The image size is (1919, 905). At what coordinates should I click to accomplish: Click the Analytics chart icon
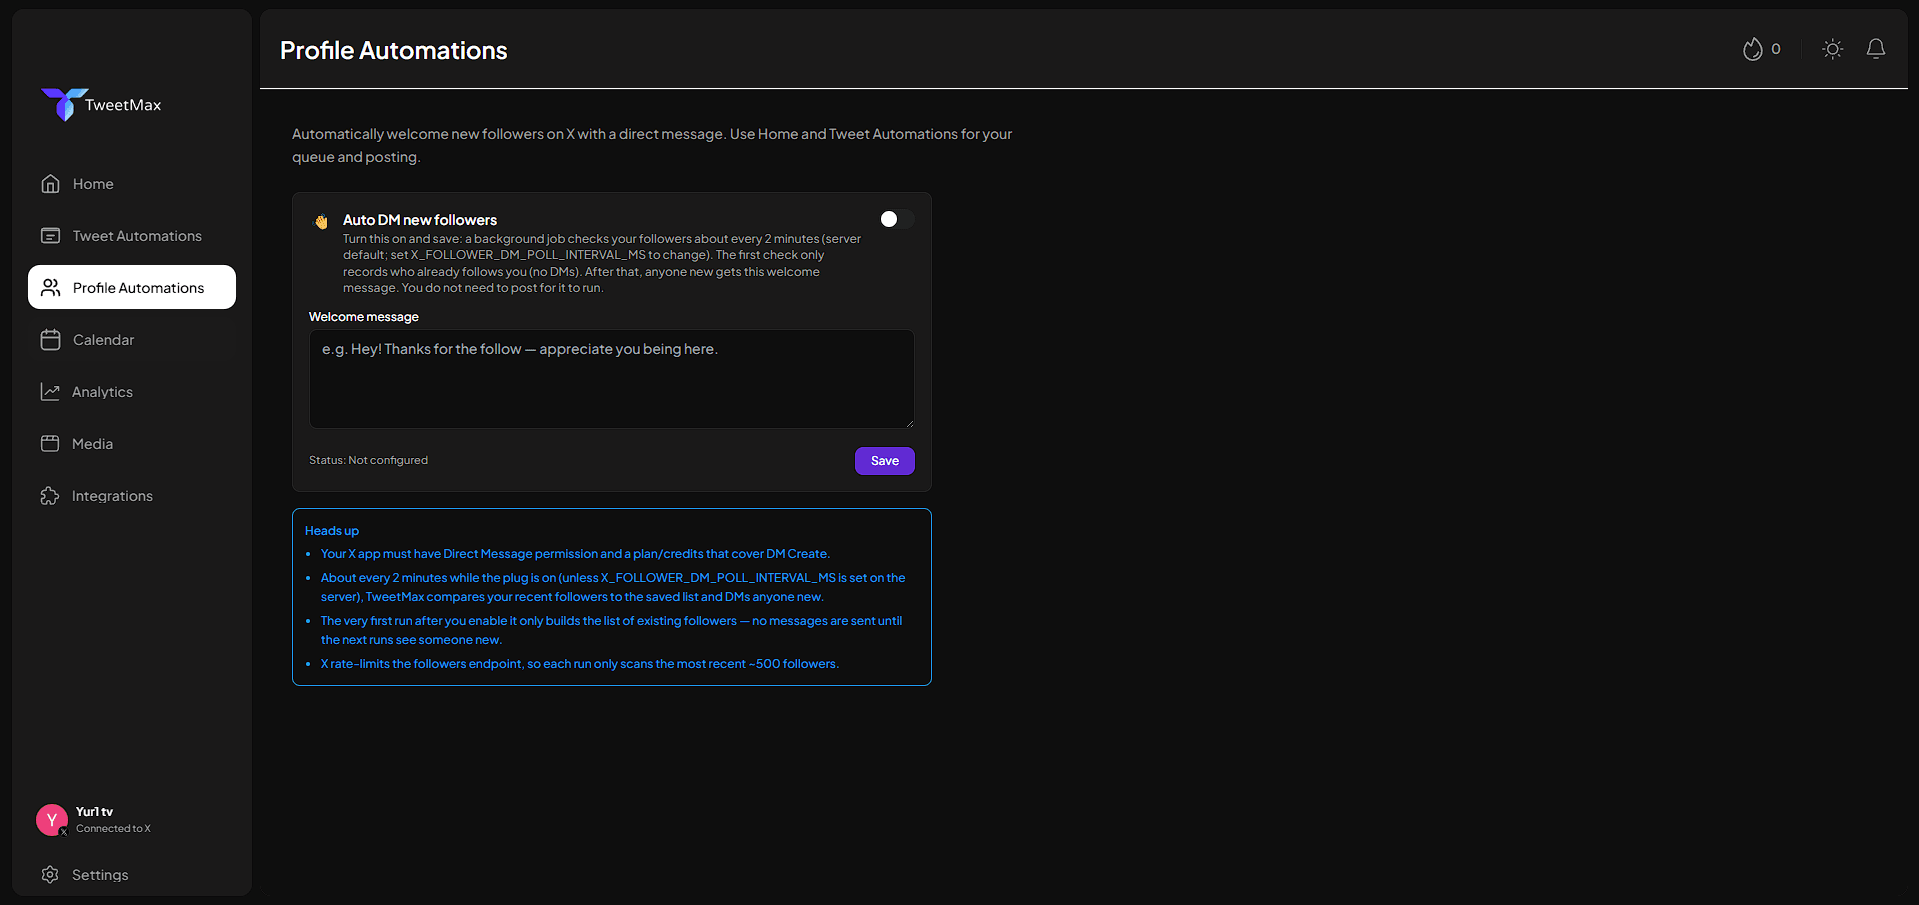[x=50, y=392]
